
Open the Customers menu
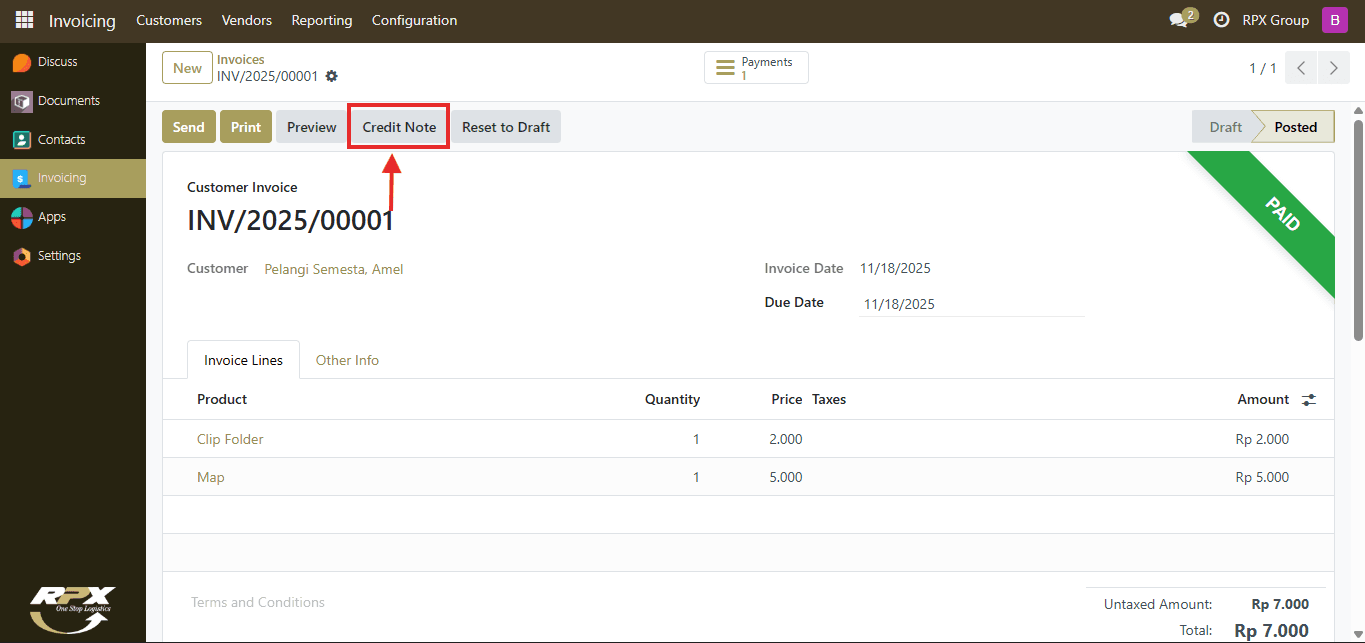click(x=169, y=20)
